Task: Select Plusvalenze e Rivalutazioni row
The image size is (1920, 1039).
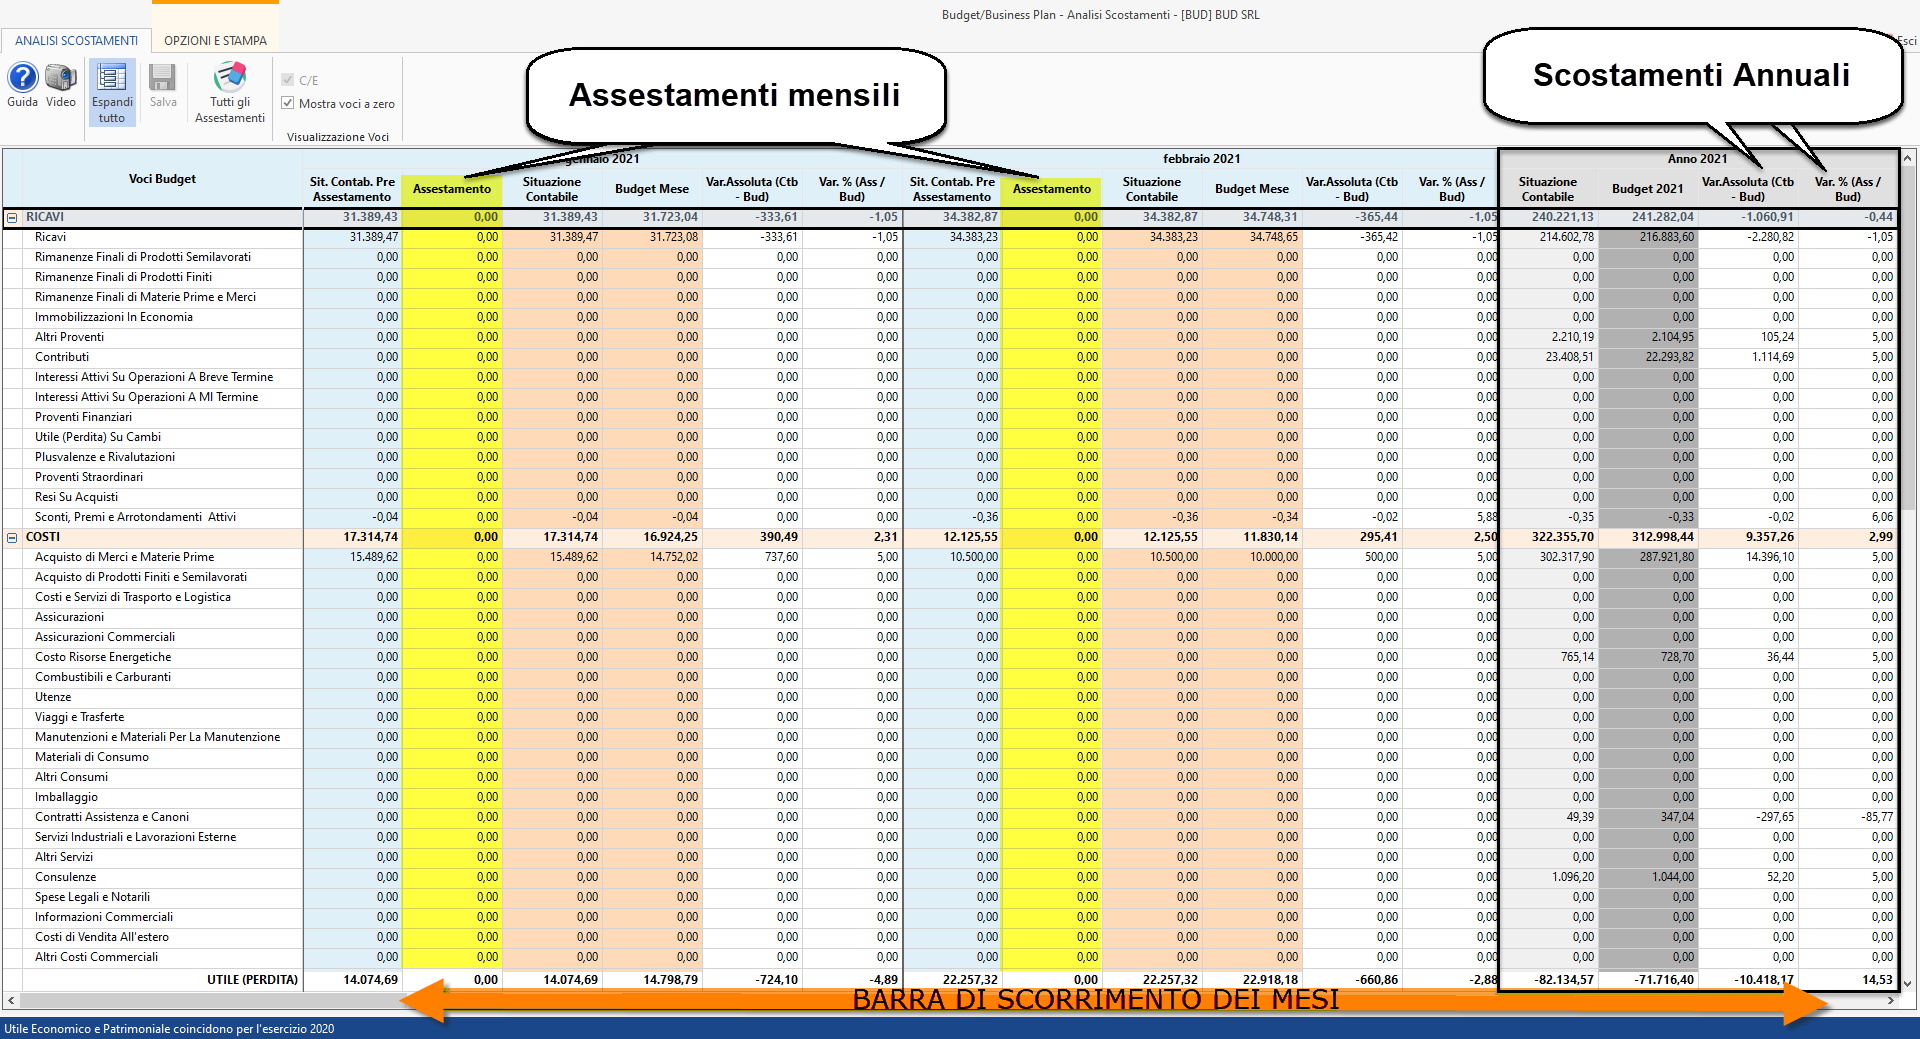Action: pos(105,457)
